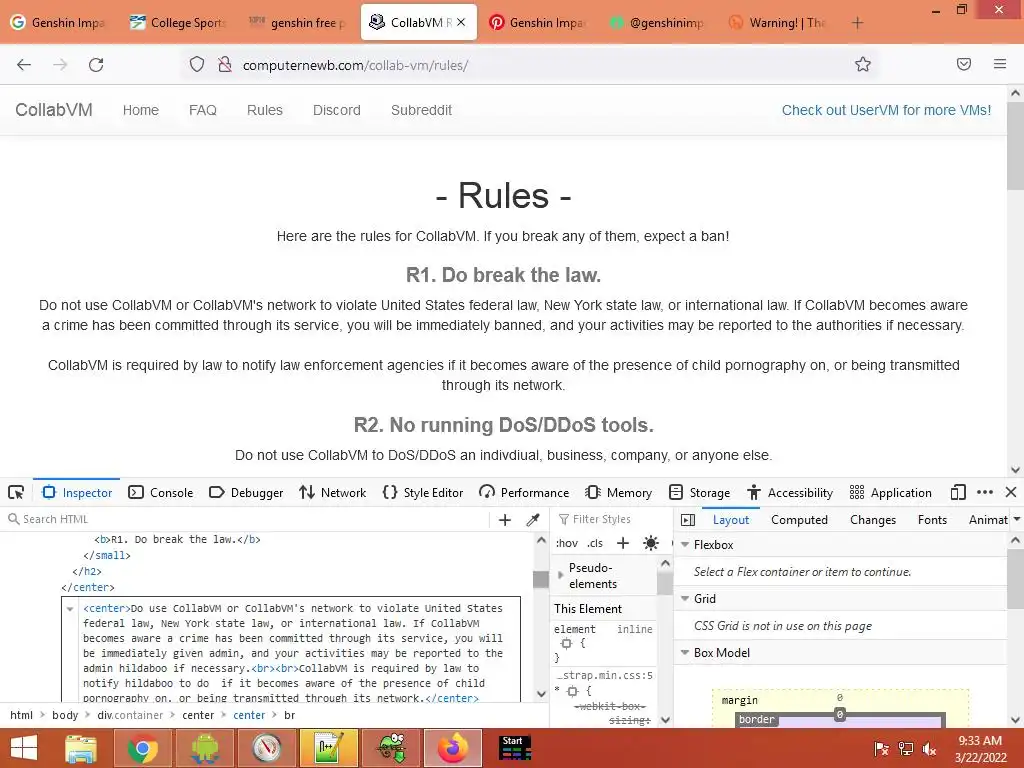Screen dimensions: 1024x768
Task: Collapse the Grid section
Action: [x=685, y=599]
